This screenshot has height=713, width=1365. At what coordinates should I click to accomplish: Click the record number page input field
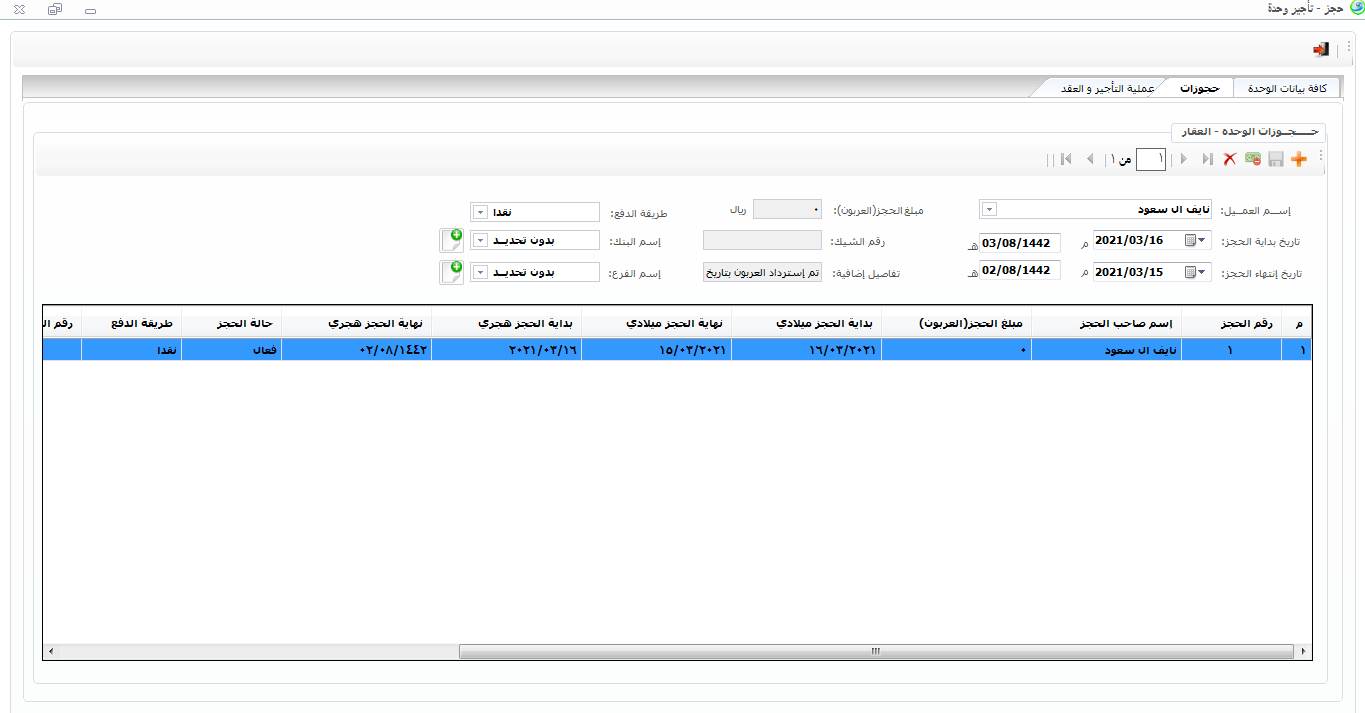click(x=1151, y=159)
